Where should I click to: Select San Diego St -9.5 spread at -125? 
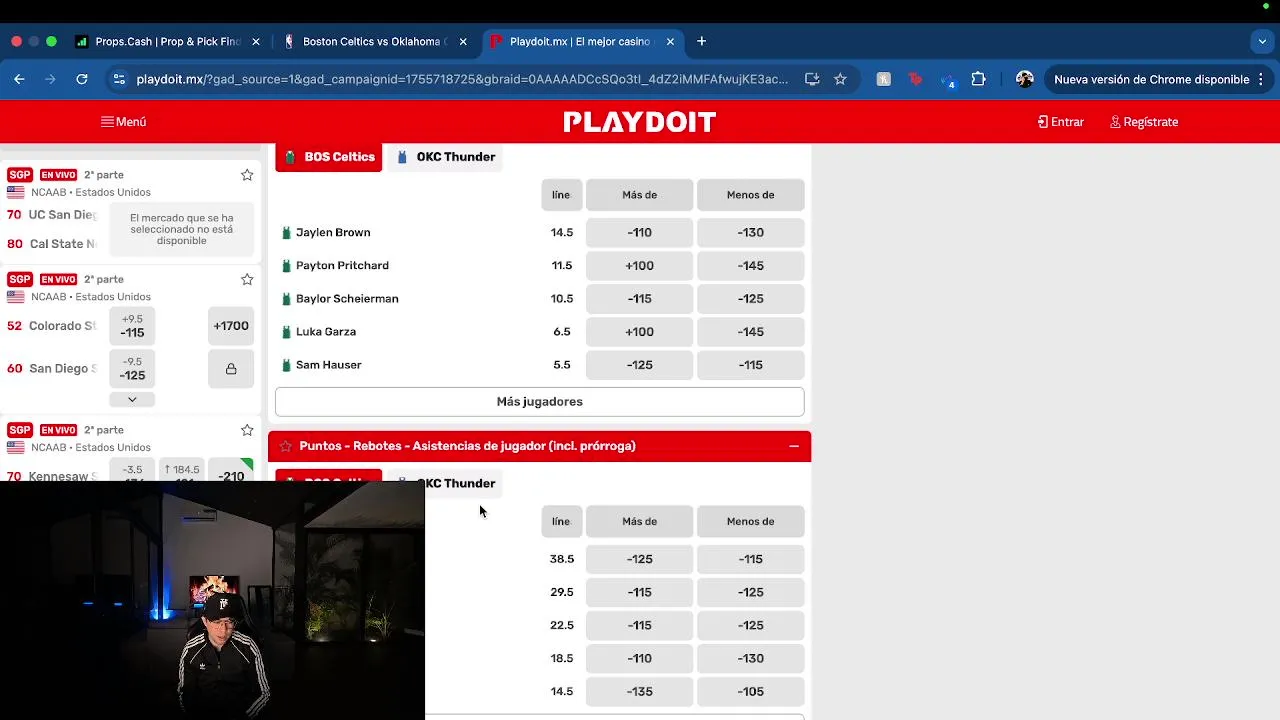tap(132, 368)
